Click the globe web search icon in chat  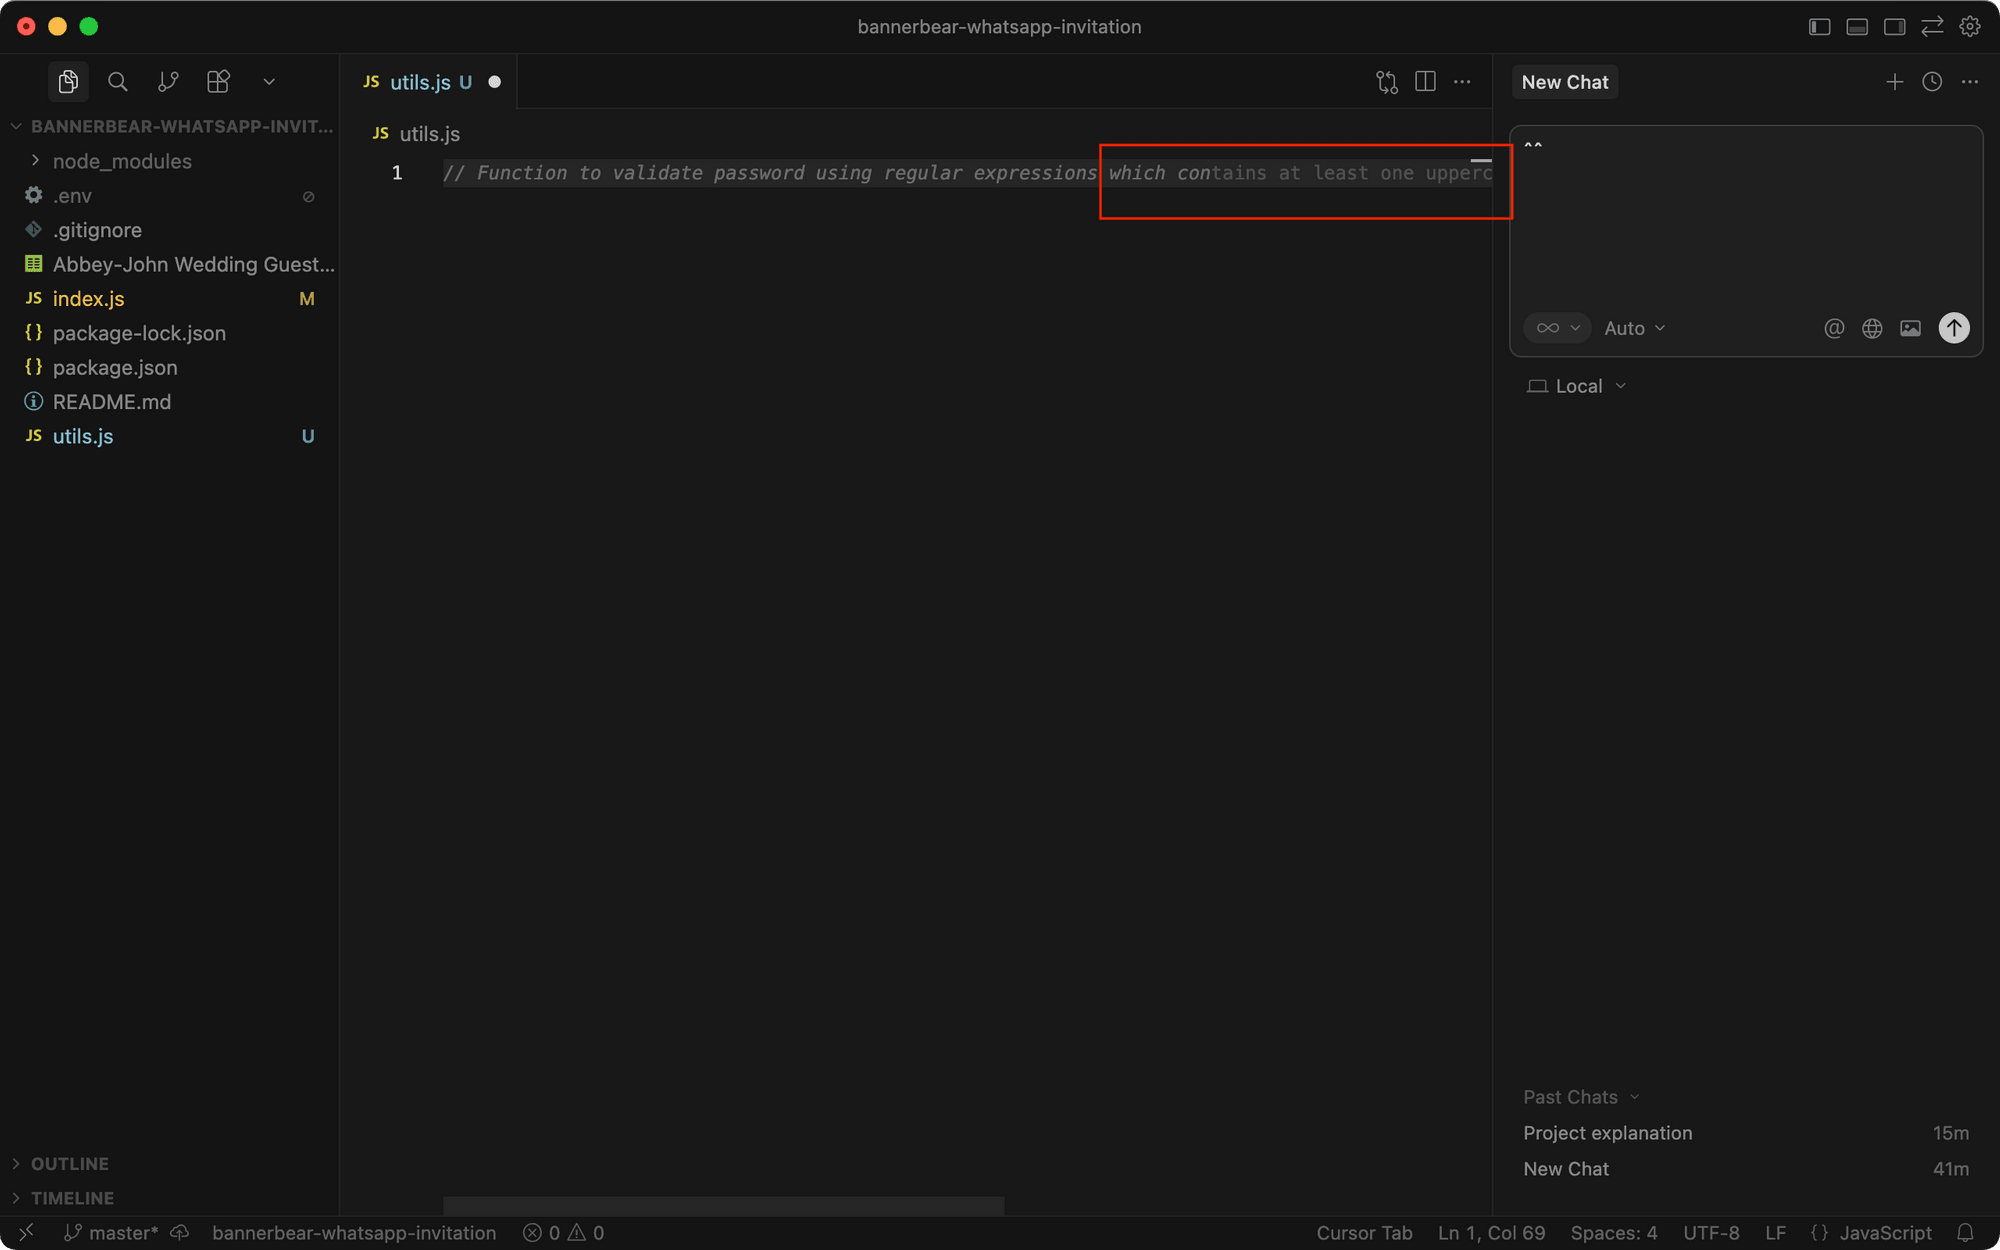coord(1872,328)
